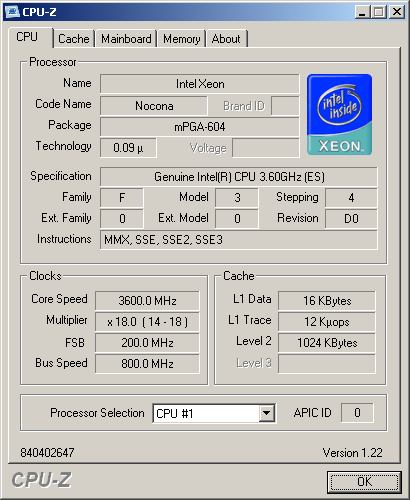Click the number 840402647 at bottom
This screenshot has height=500, width=410.
click(47, 453)
